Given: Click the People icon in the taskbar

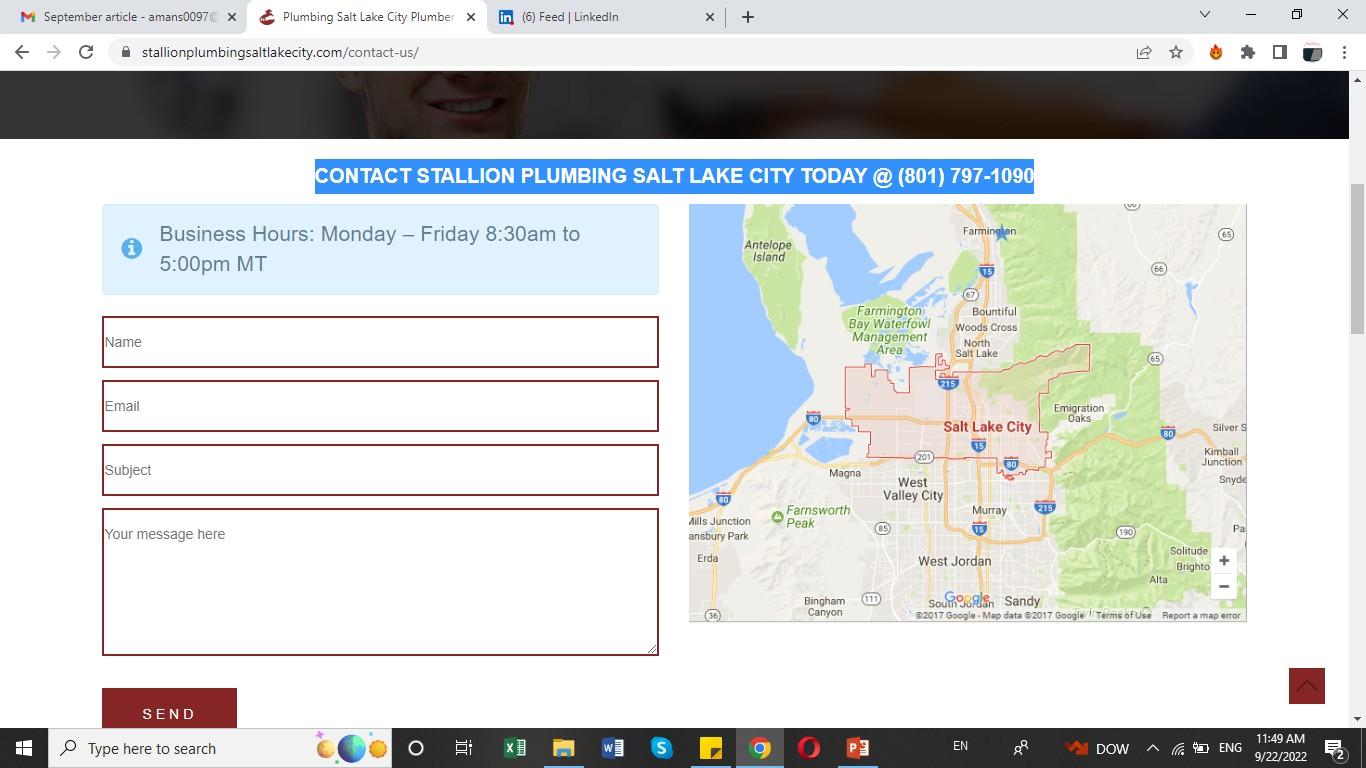Looking at the screenshot, I should [1021, 748].
